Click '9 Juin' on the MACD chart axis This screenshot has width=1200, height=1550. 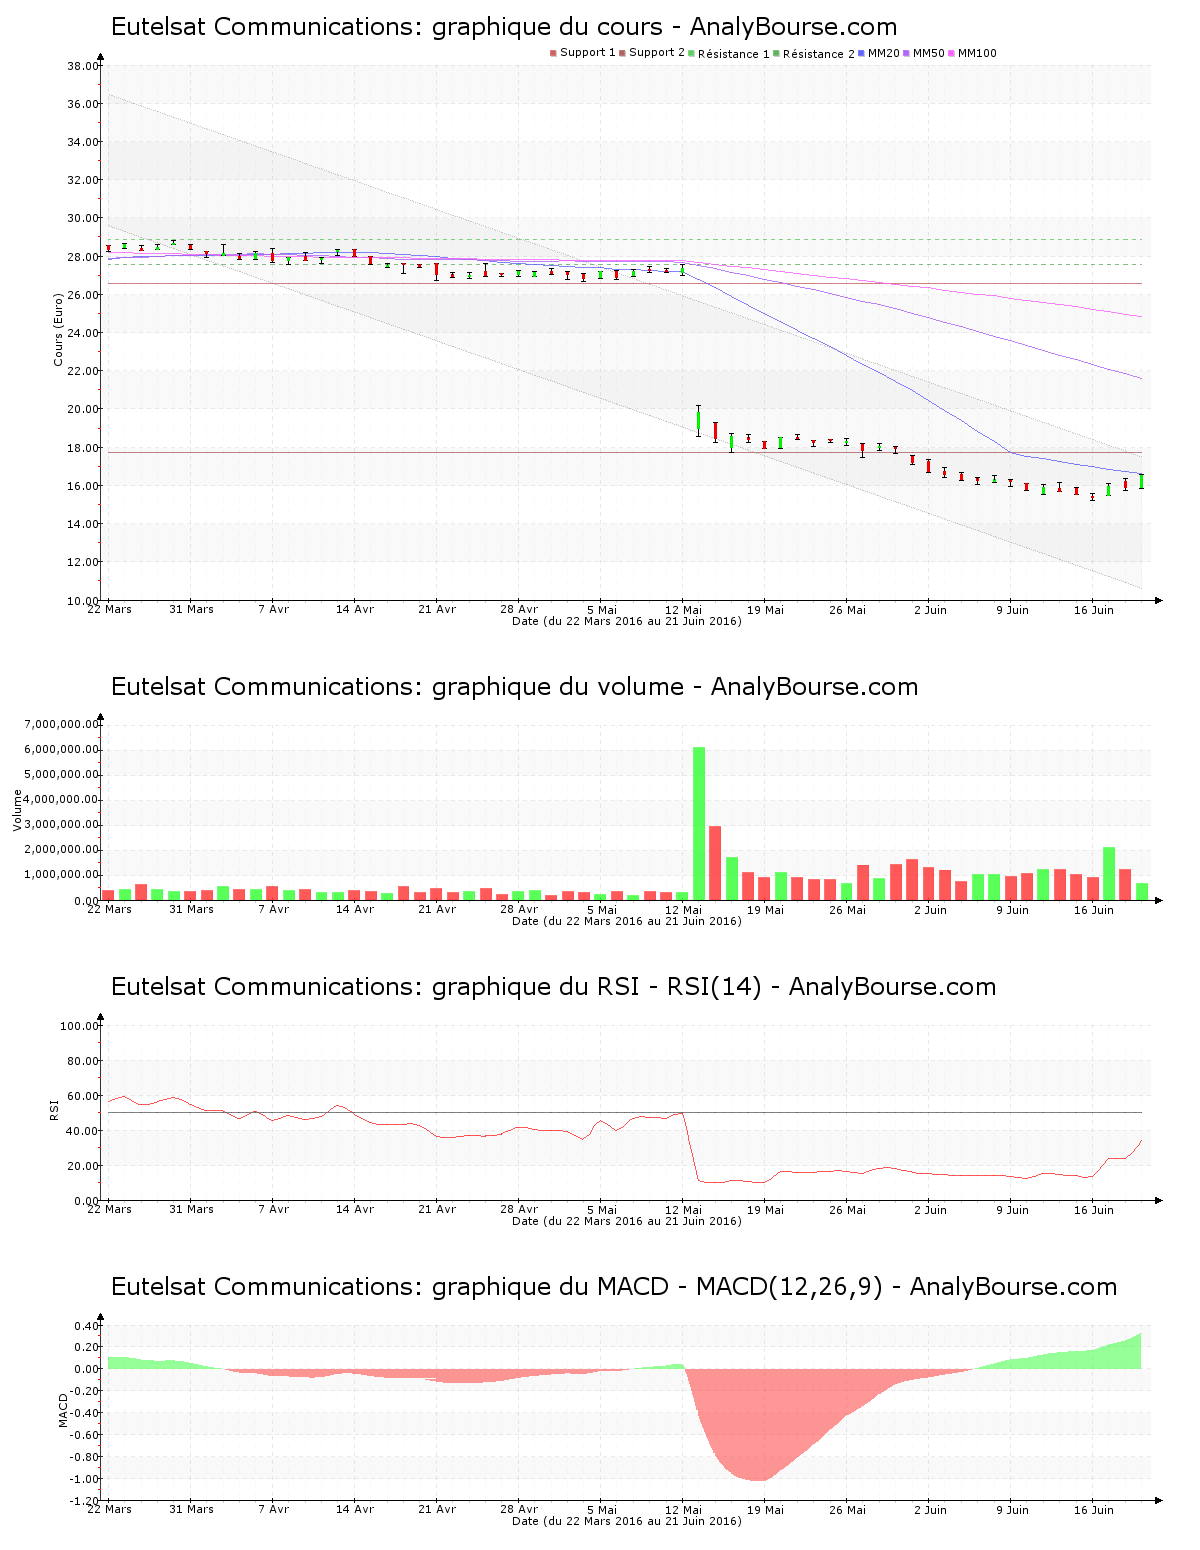coord(1012,1509)
